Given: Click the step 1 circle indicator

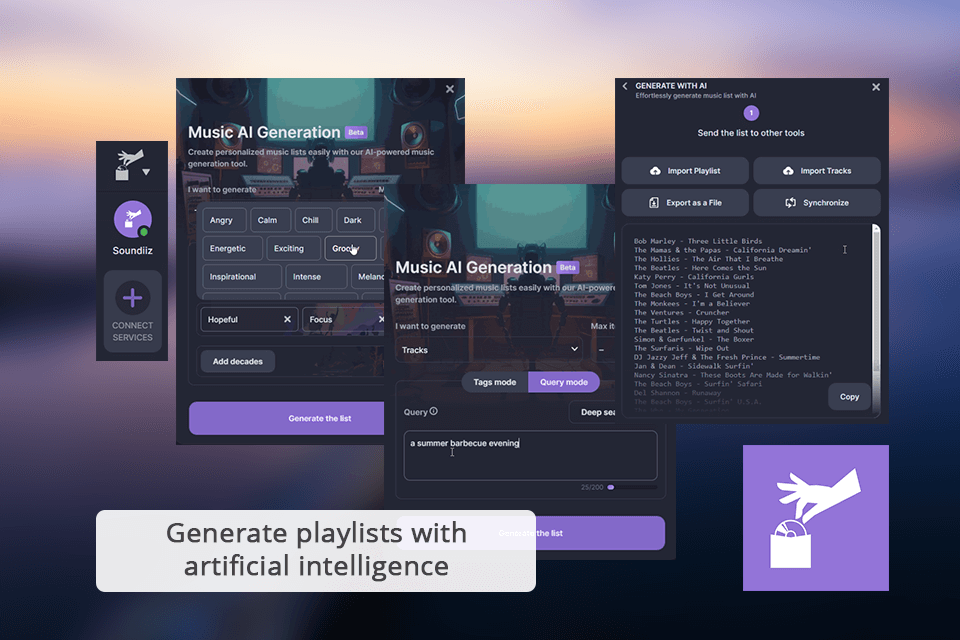Looking at the screenshot, I should point(751,113).
